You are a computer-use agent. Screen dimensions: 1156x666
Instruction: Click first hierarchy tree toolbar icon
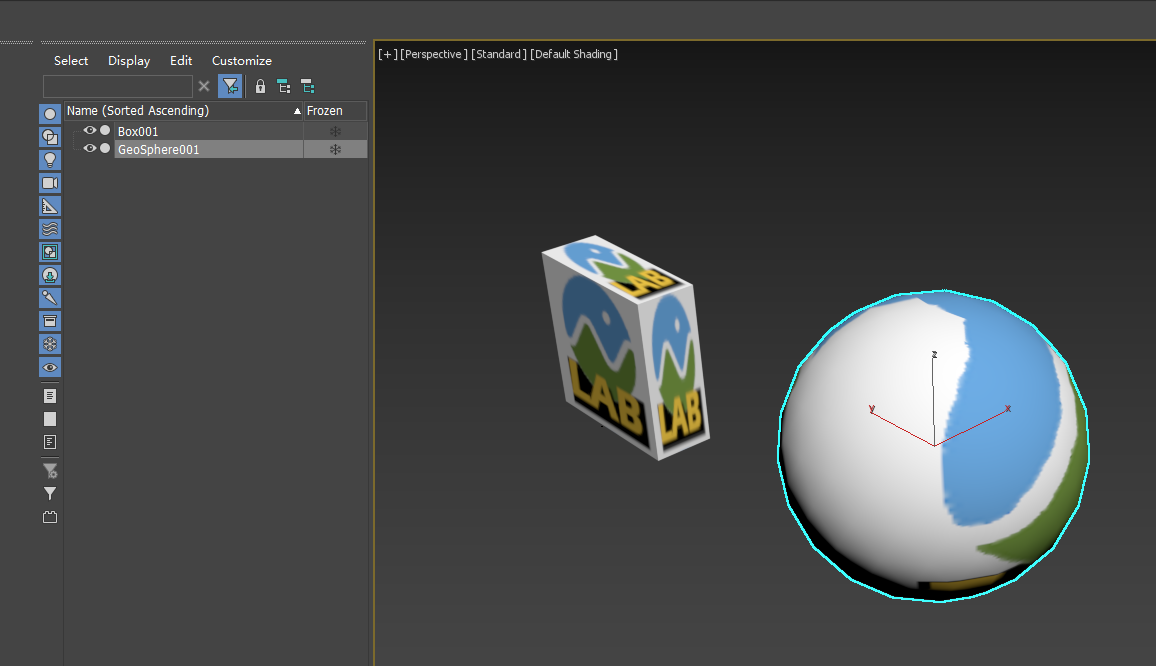tap(284, 86)
